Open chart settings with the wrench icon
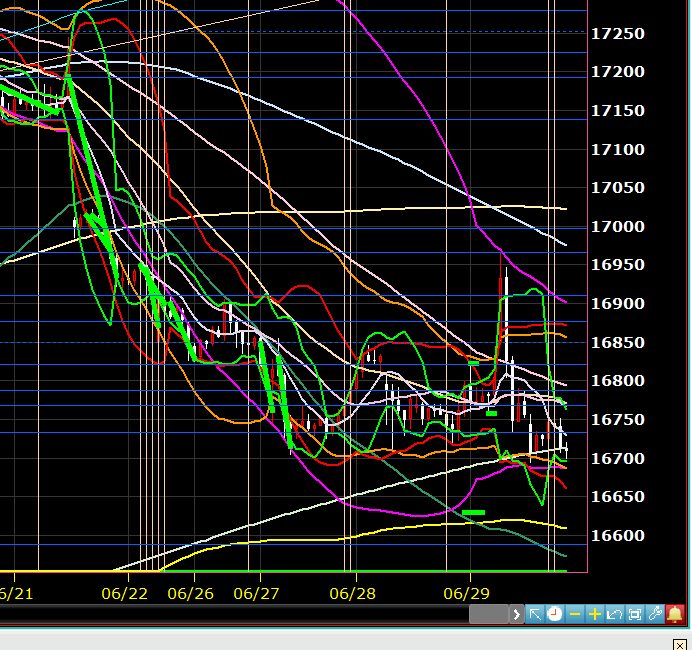Screen dimensions: 692x650 point(656,614)
